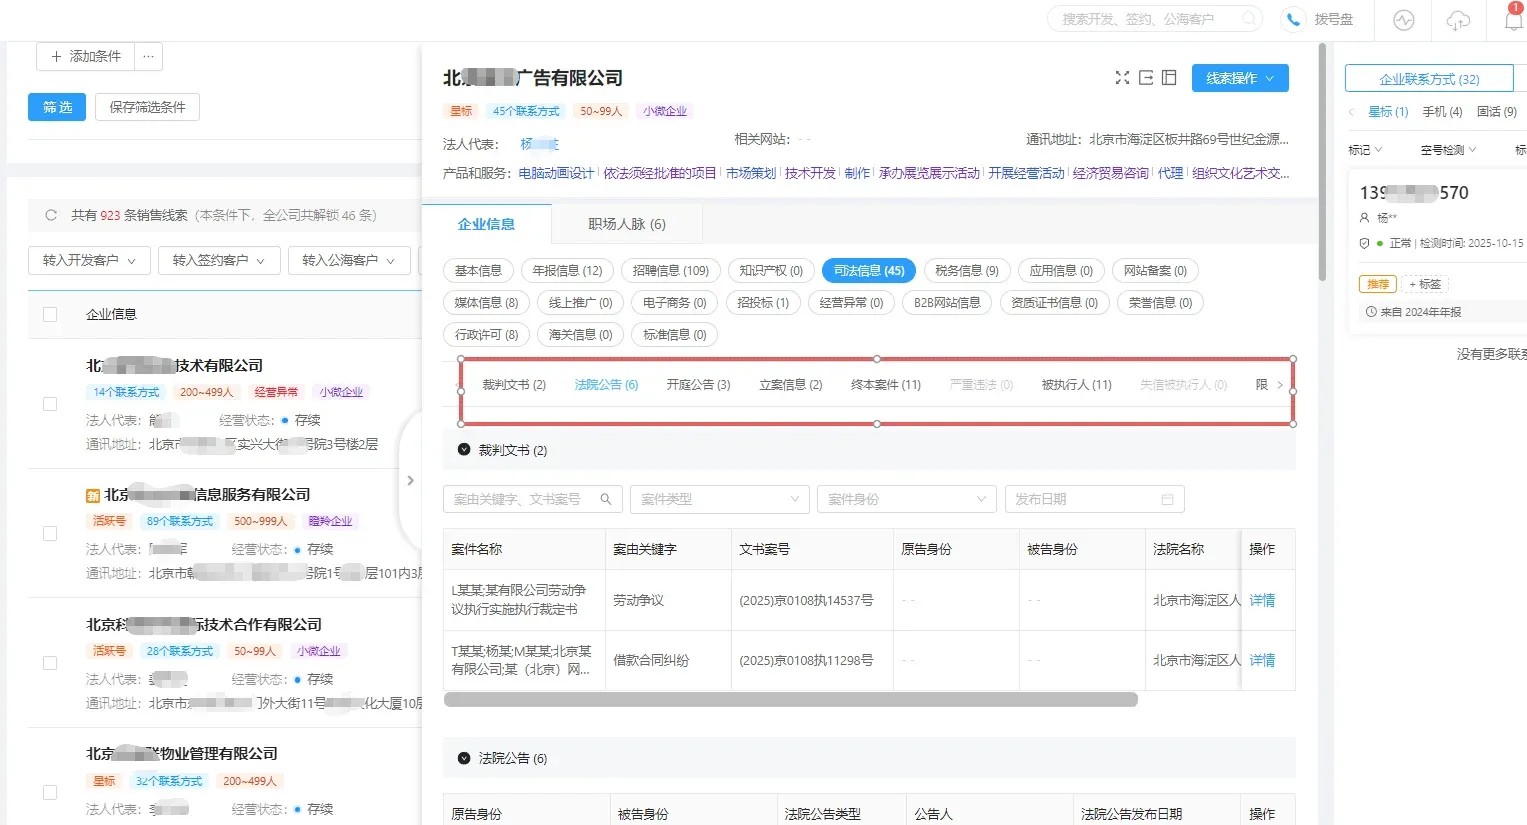Viewport: 1527px width, 825px height.
Task: Collapse the 裁判文书 (2) section arrow
Action: click(464, 450)
